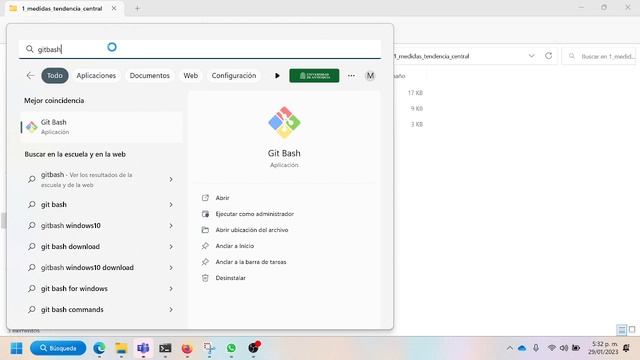
Task: Click the large Git Bash logo in preview
Action: 284,122
